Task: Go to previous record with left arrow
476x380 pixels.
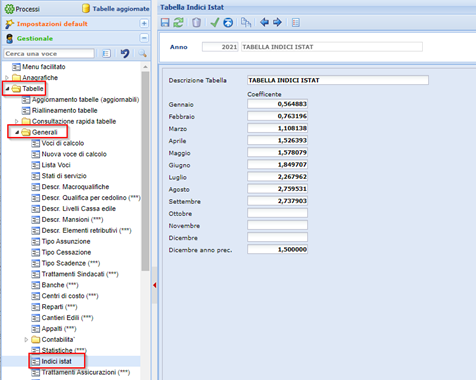Action: 264,22
